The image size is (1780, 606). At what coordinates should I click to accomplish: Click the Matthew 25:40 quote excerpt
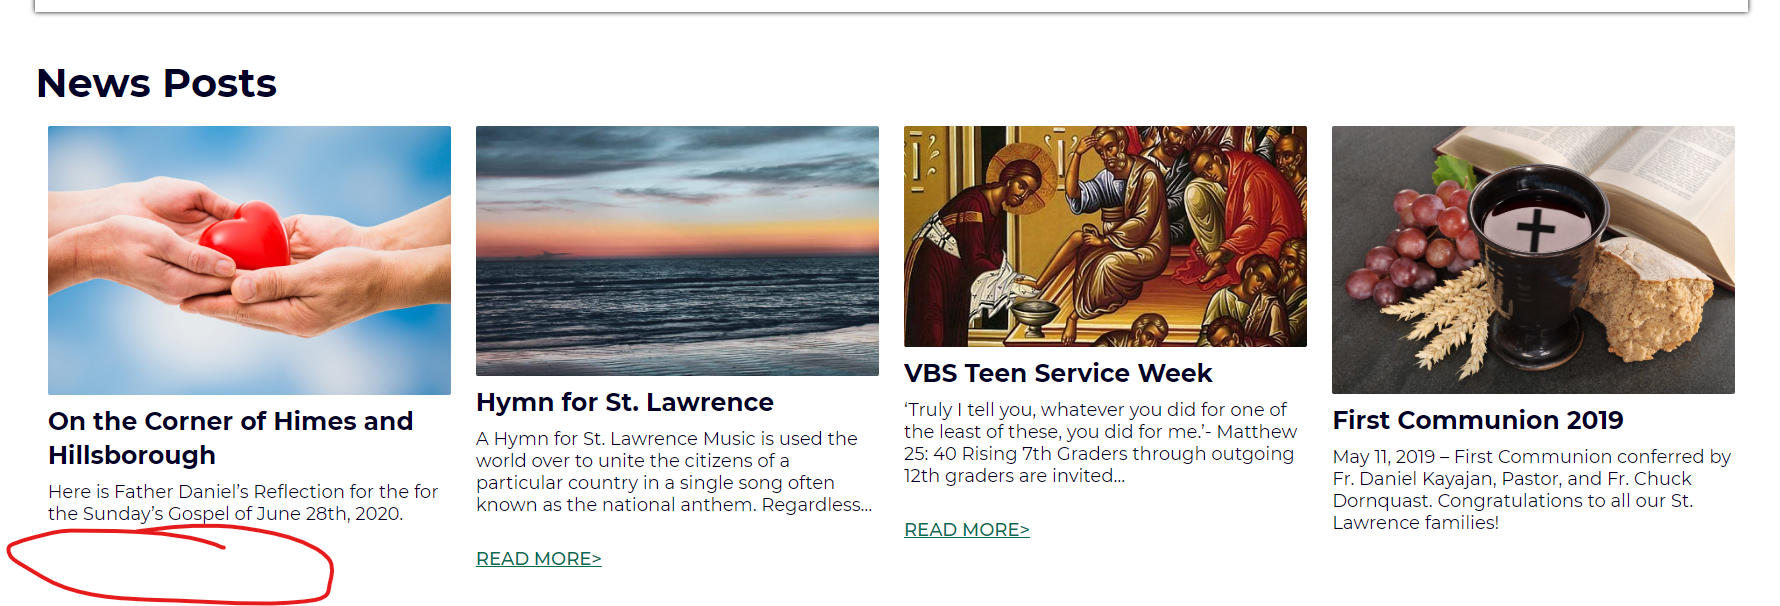pyautogui.click(x=1100, y=442)
